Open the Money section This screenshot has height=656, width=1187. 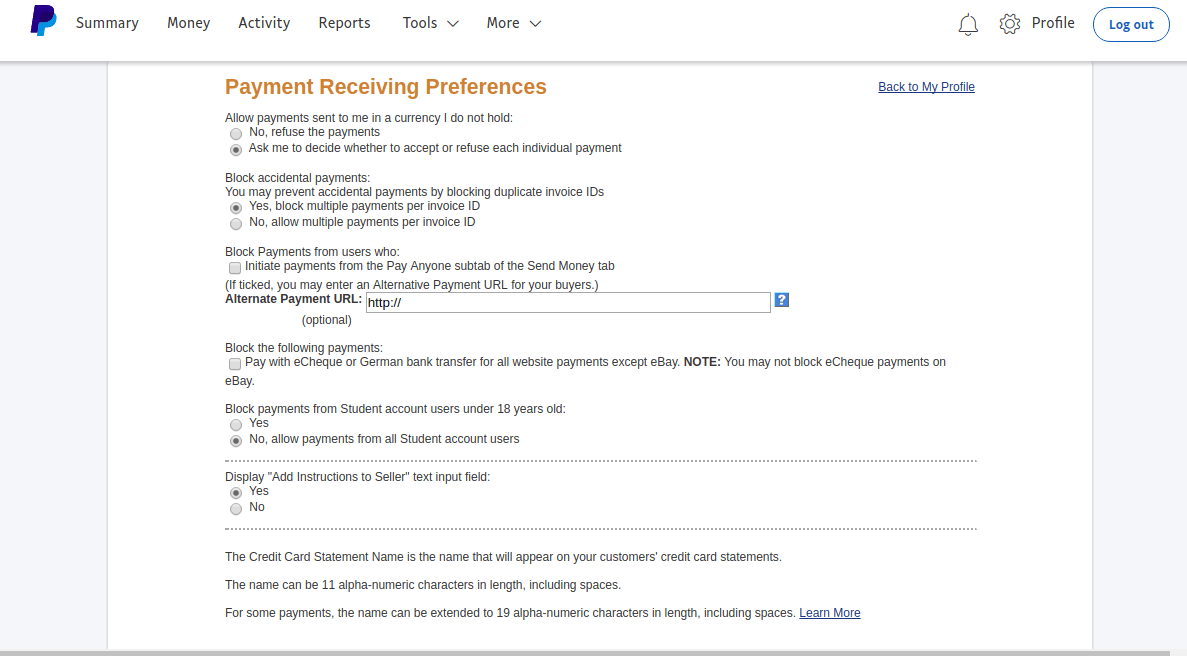pyautogui.click(x=188, y=22)
